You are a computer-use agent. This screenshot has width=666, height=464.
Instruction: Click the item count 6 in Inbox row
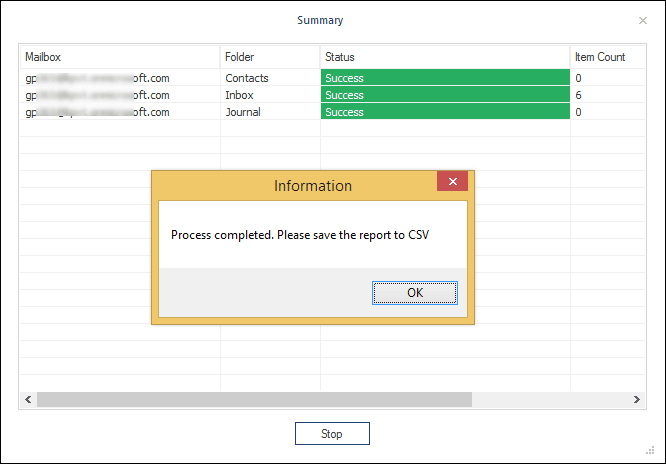click(x=578, y=95)
